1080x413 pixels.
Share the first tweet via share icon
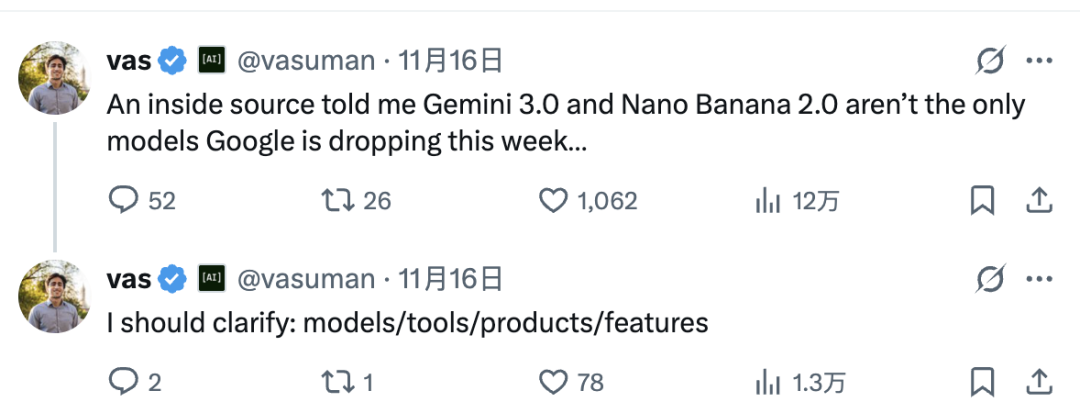[x=1038, y=201]
